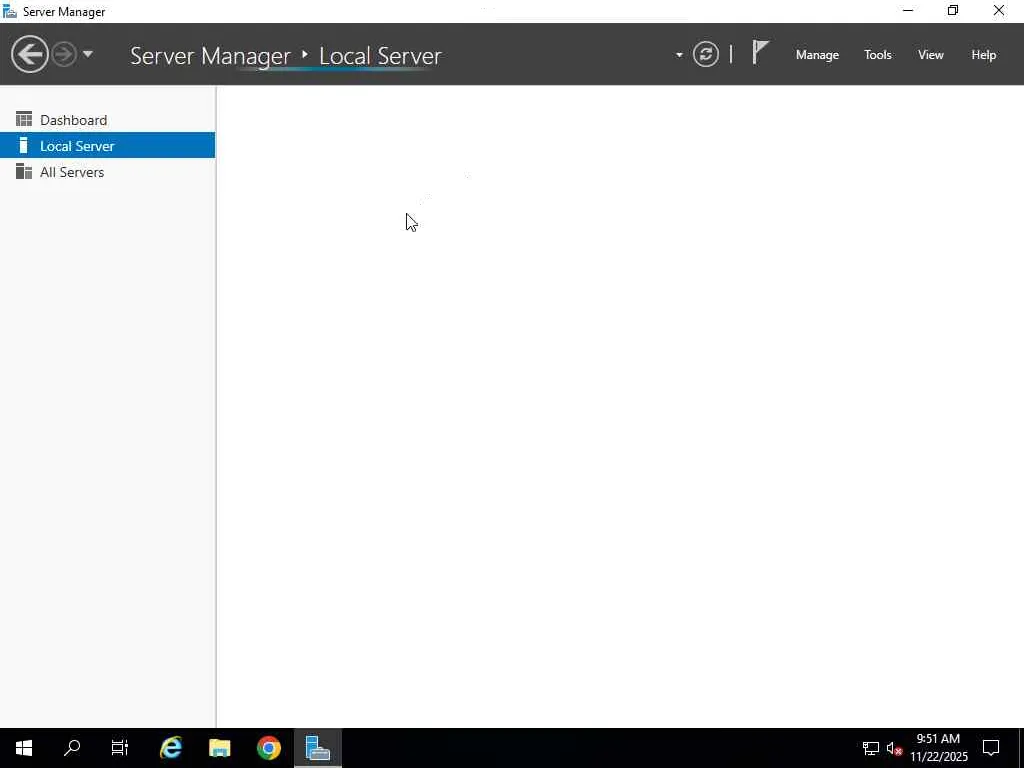Open the notifications flag
The height and width of the screenshot is (768, 1024).
pyautogui.click(x=760, y=52)
